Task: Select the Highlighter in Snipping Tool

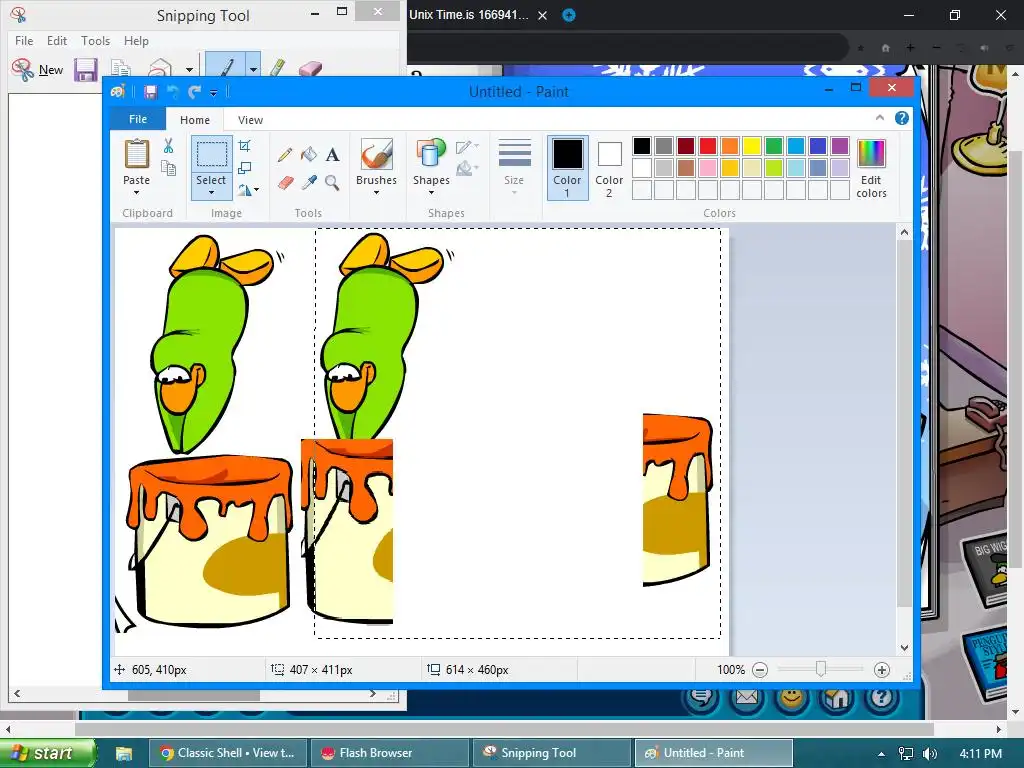Action: pyautogui.click(x=278, y=68)
